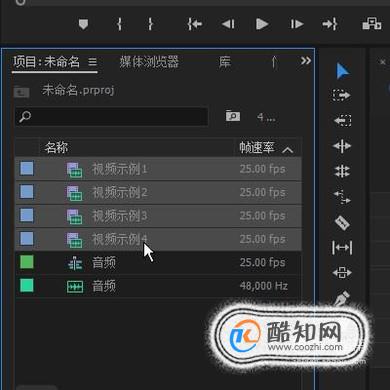This screenshot has height=390, width=390.
Task: Expand hidden panel tabs with double chevron
Action: pyautogui.click(x=306, y=61)
